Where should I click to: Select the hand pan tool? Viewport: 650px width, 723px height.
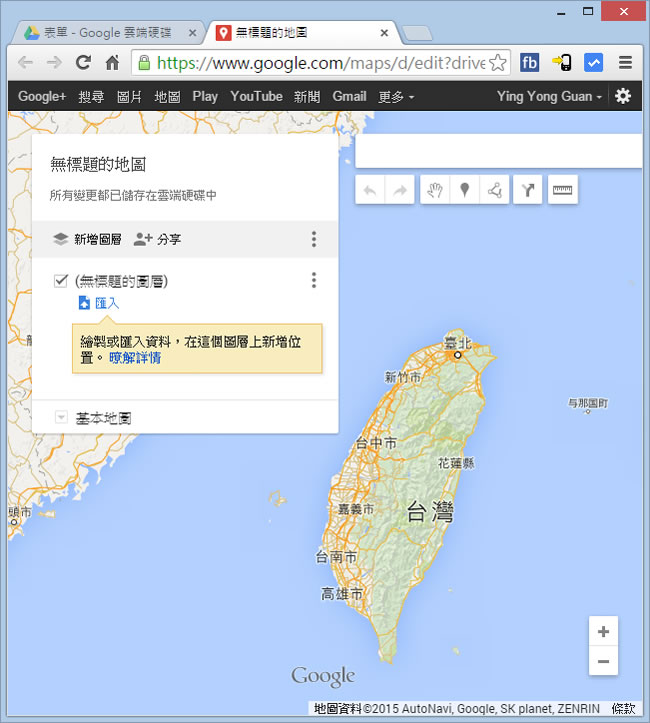click(x=435, y=190)
